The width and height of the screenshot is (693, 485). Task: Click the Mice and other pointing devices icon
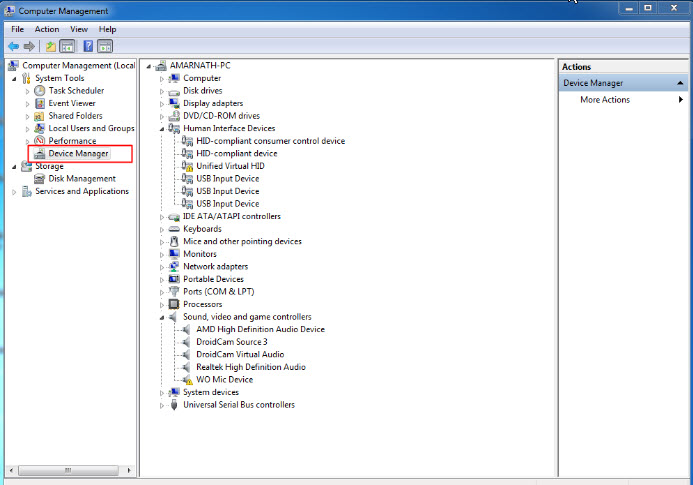click(174, 241)
